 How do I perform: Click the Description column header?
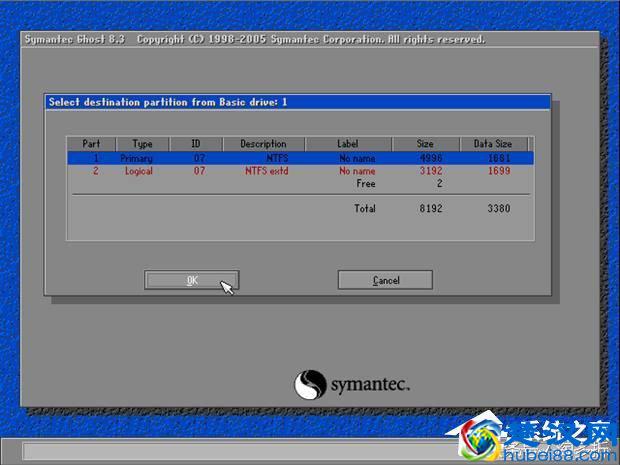[x=263, y=144]
